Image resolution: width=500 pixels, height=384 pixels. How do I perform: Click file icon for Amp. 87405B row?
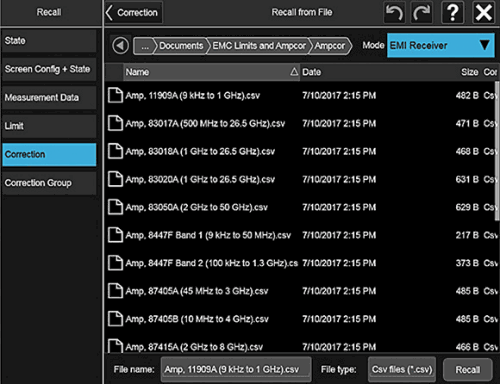coord(115,319)
